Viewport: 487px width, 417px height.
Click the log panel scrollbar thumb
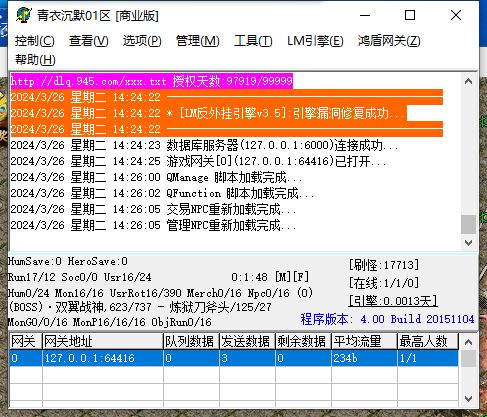point(468,225)
